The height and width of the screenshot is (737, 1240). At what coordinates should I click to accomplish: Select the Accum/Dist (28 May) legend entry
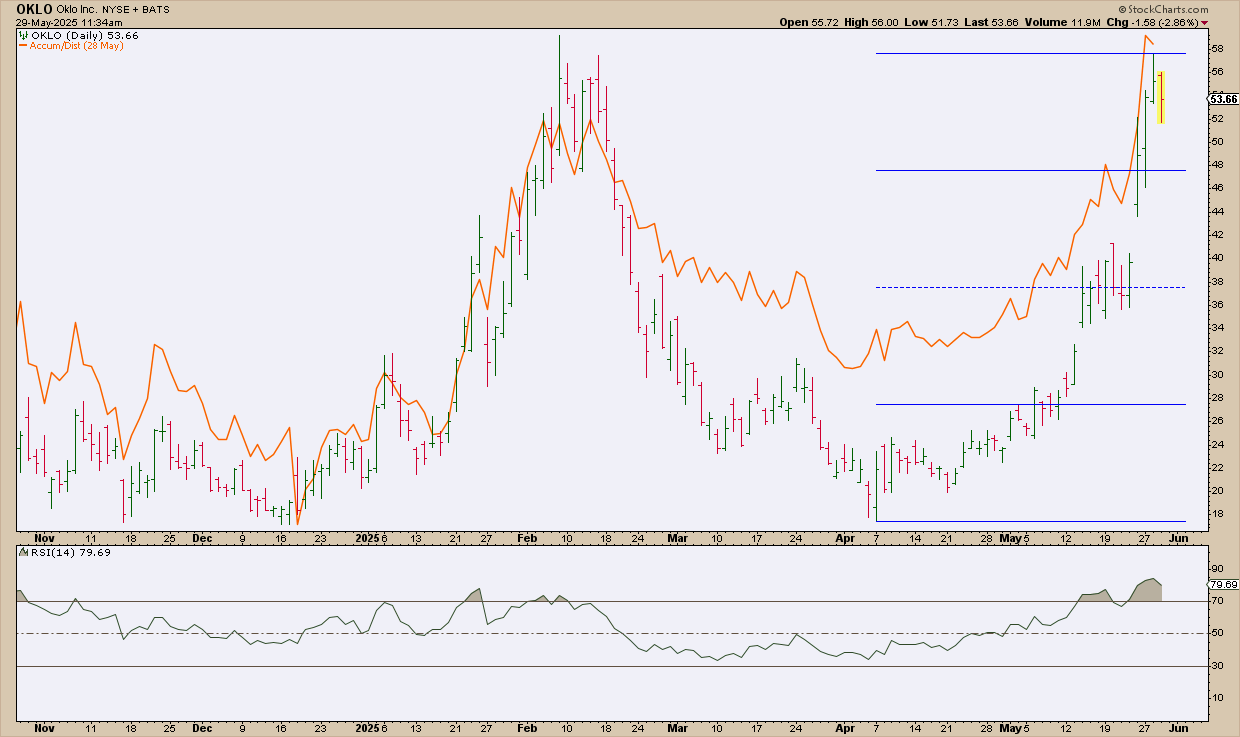pyautogui.click(x=77, y=46)
